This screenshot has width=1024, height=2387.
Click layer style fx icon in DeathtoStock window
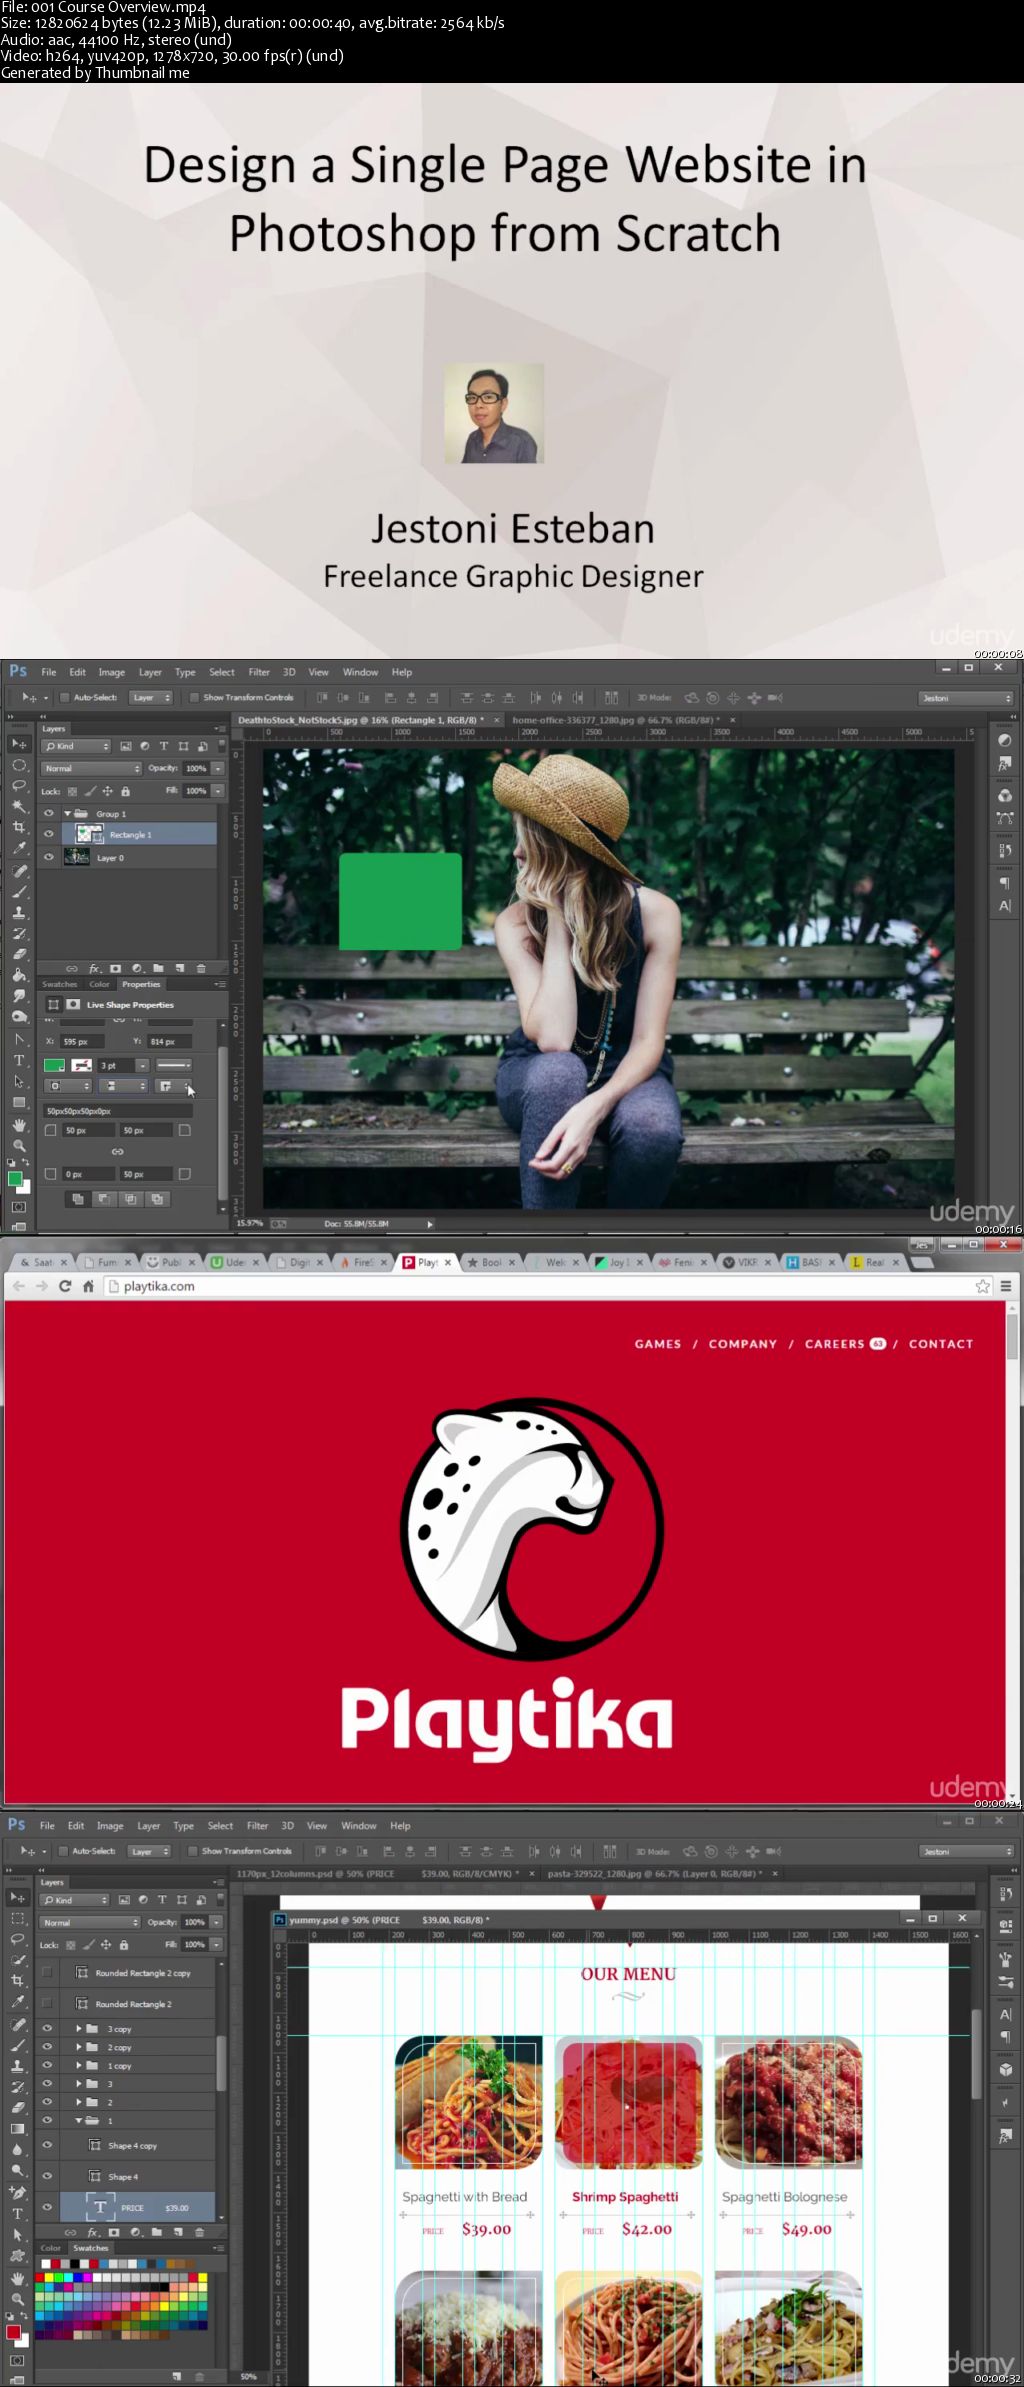[94, 968]
